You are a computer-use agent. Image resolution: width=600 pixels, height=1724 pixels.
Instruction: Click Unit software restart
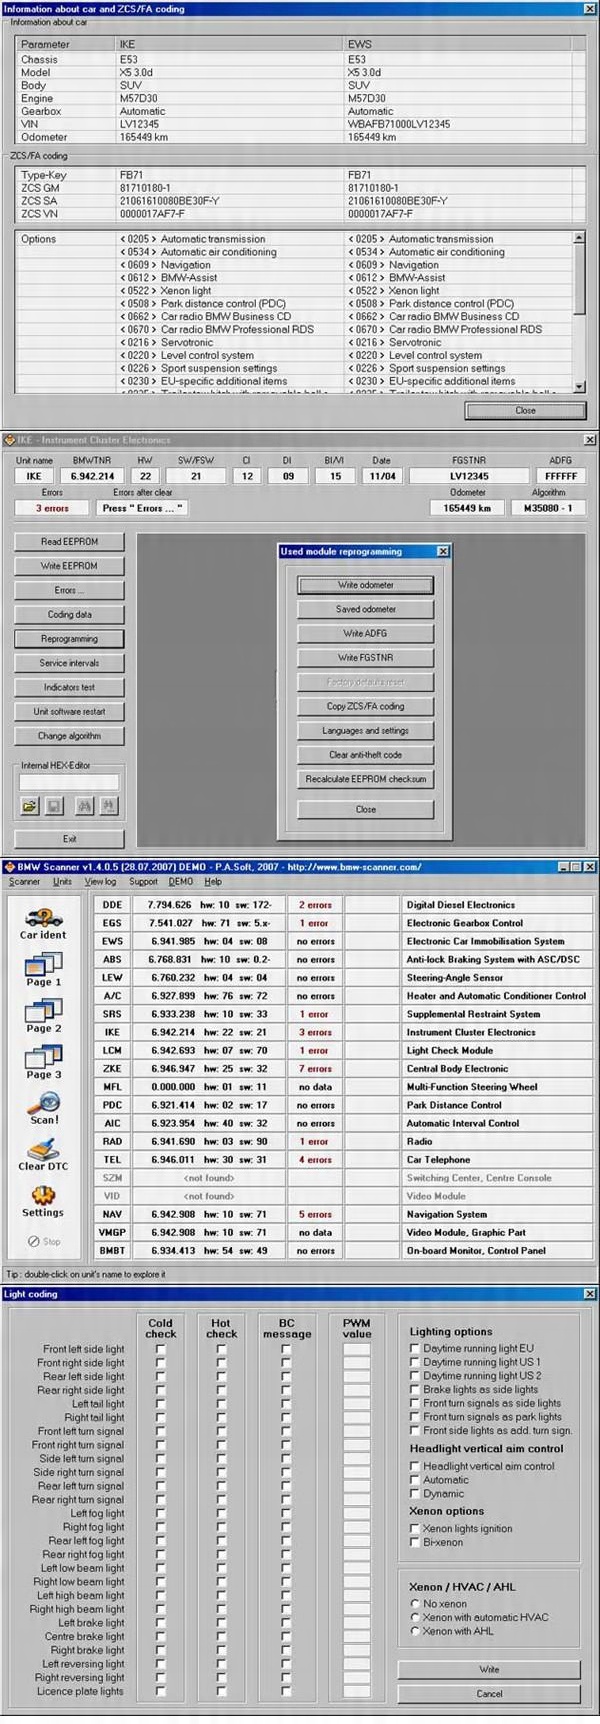tap(69, 712)
